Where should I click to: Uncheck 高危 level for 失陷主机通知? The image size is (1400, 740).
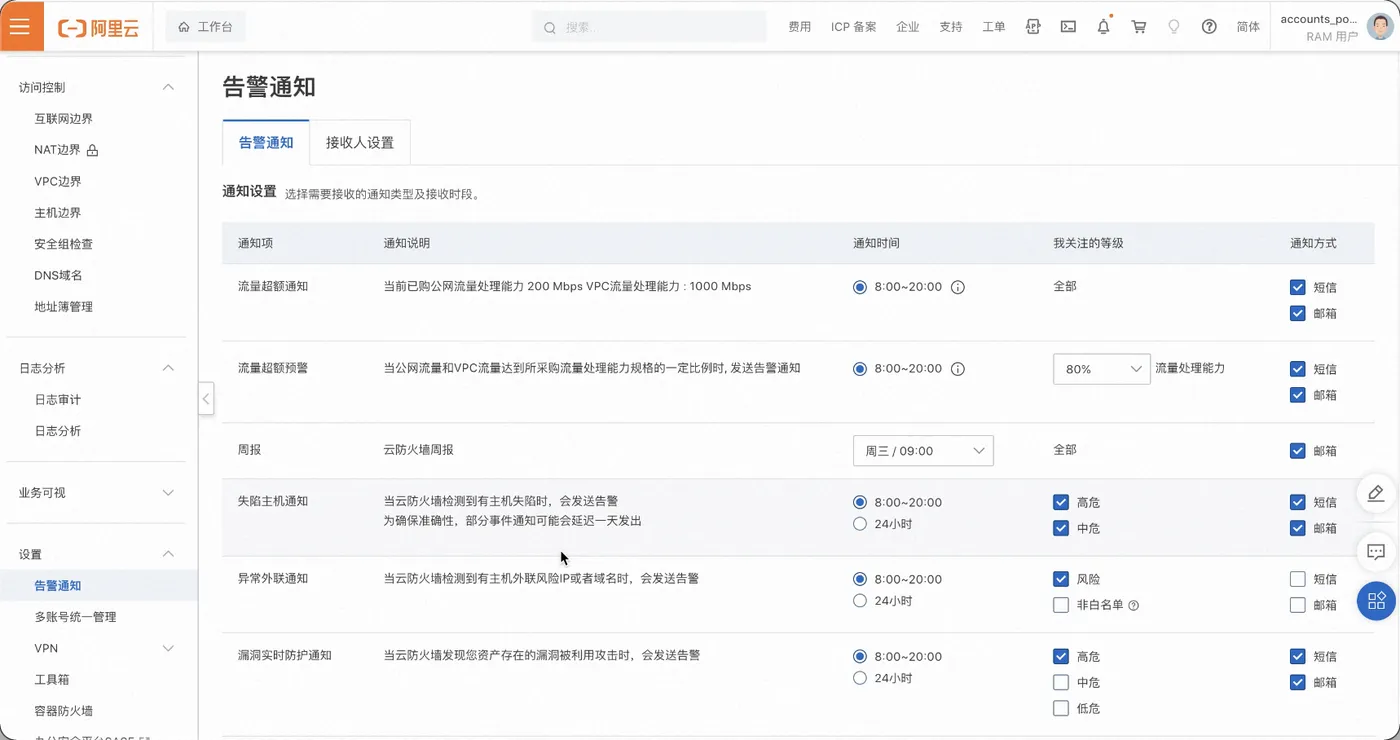[1061, 502]
